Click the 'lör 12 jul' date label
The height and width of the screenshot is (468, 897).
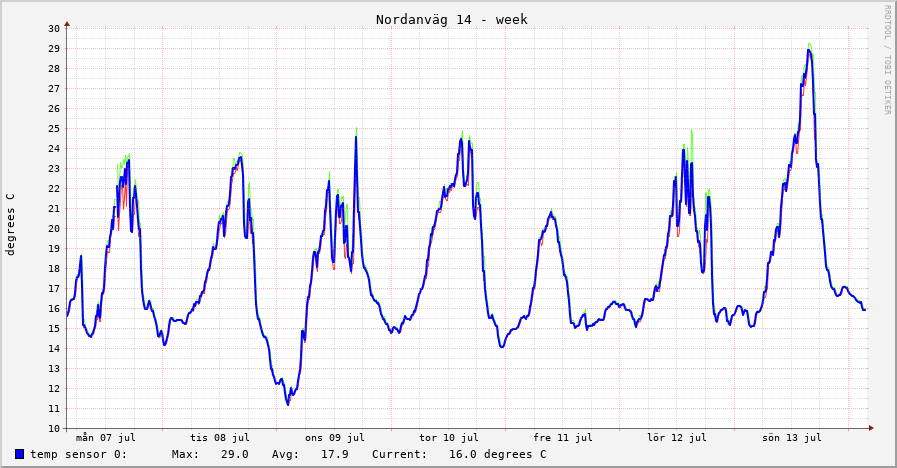coord(677,438)
